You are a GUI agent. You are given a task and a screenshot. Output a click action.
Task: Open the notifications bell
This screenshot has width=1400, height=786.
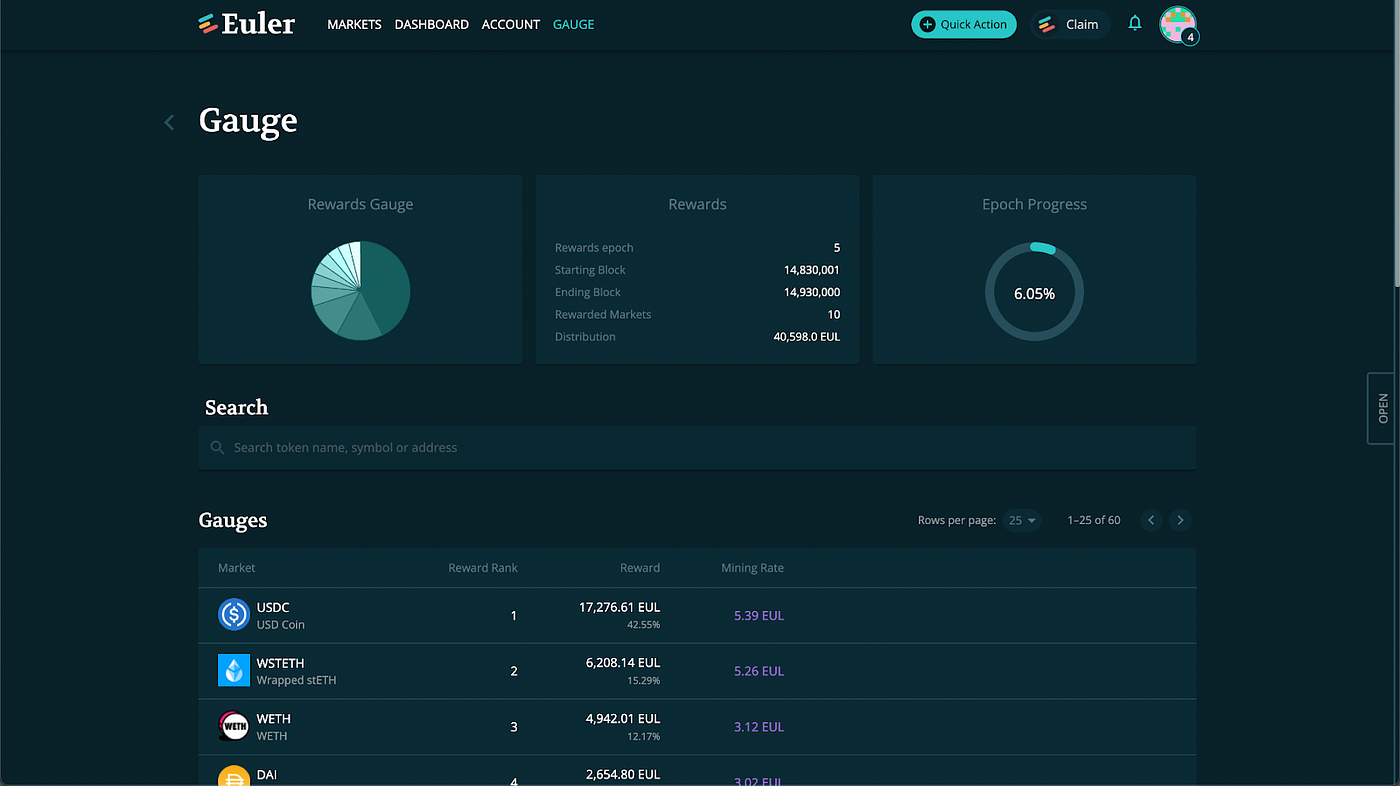tap(1135, 23)
